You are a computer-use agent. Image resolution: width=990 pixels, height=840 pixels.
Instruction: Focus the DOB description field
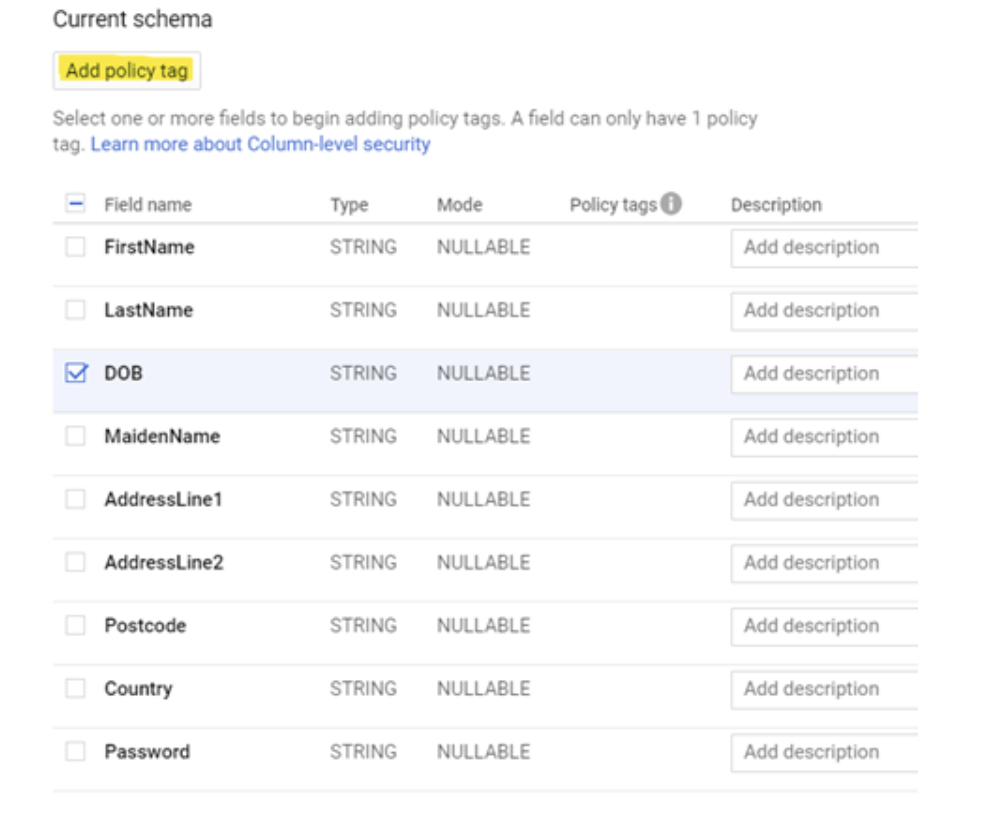coord(823,374)
